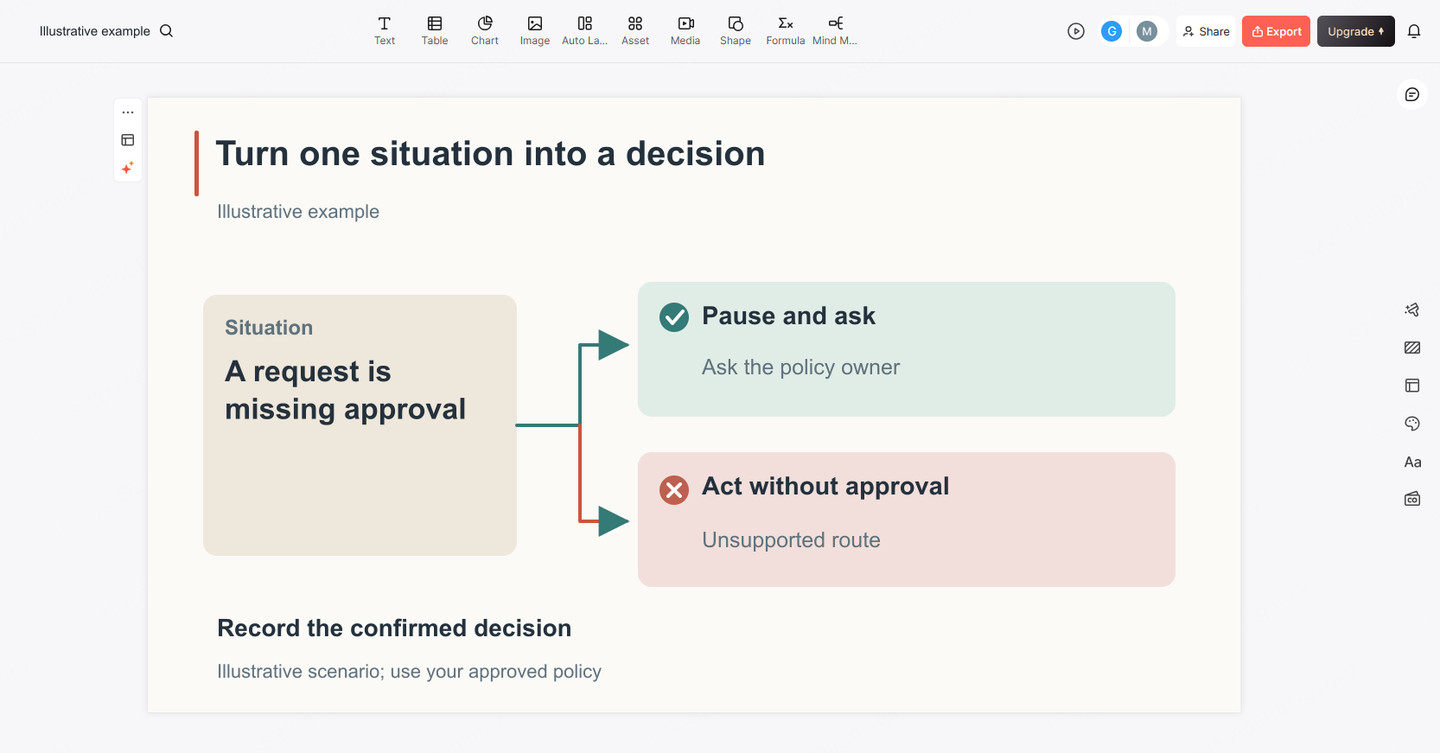Click the Share button
Image resolution: width=1440 pixels, height=753 pixels.
[x=1206, y=31]
